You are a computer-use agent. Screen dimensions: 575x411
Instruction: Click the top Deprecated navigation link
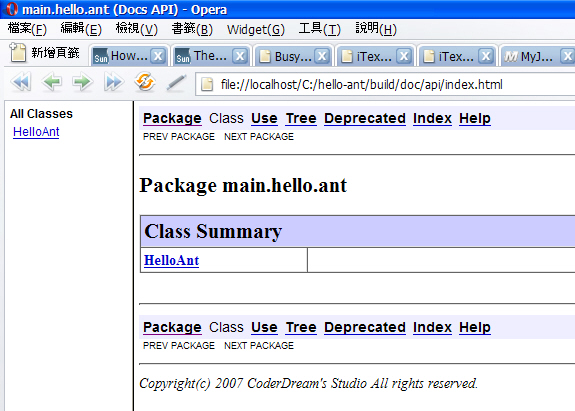point(365,118)
